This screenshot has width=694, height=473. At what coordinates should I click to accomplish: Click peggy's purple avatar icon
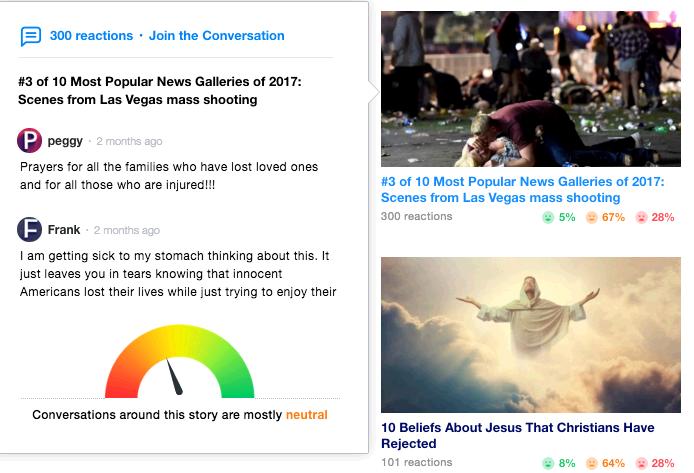pos(30,141)
